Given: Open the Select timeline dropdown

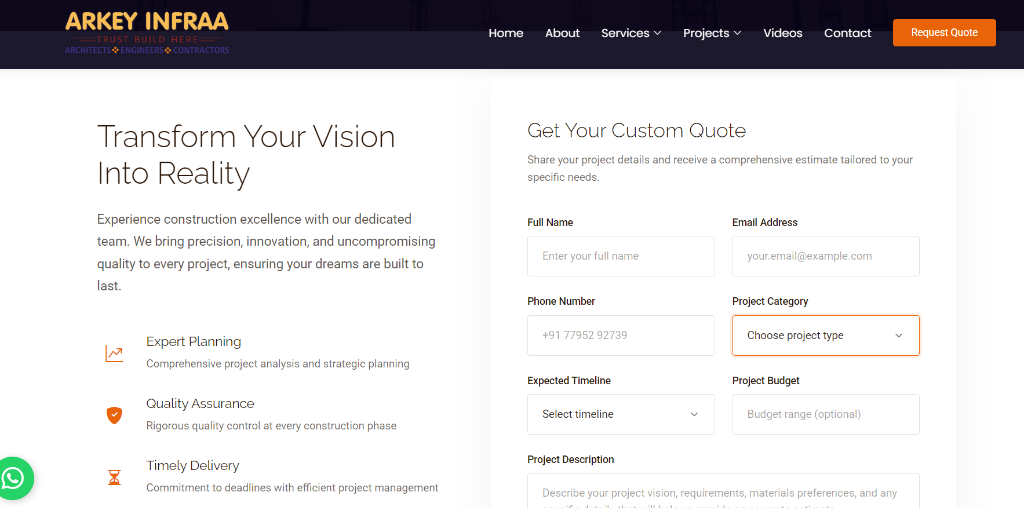Looking at the screenshot, I should (620, 415).
